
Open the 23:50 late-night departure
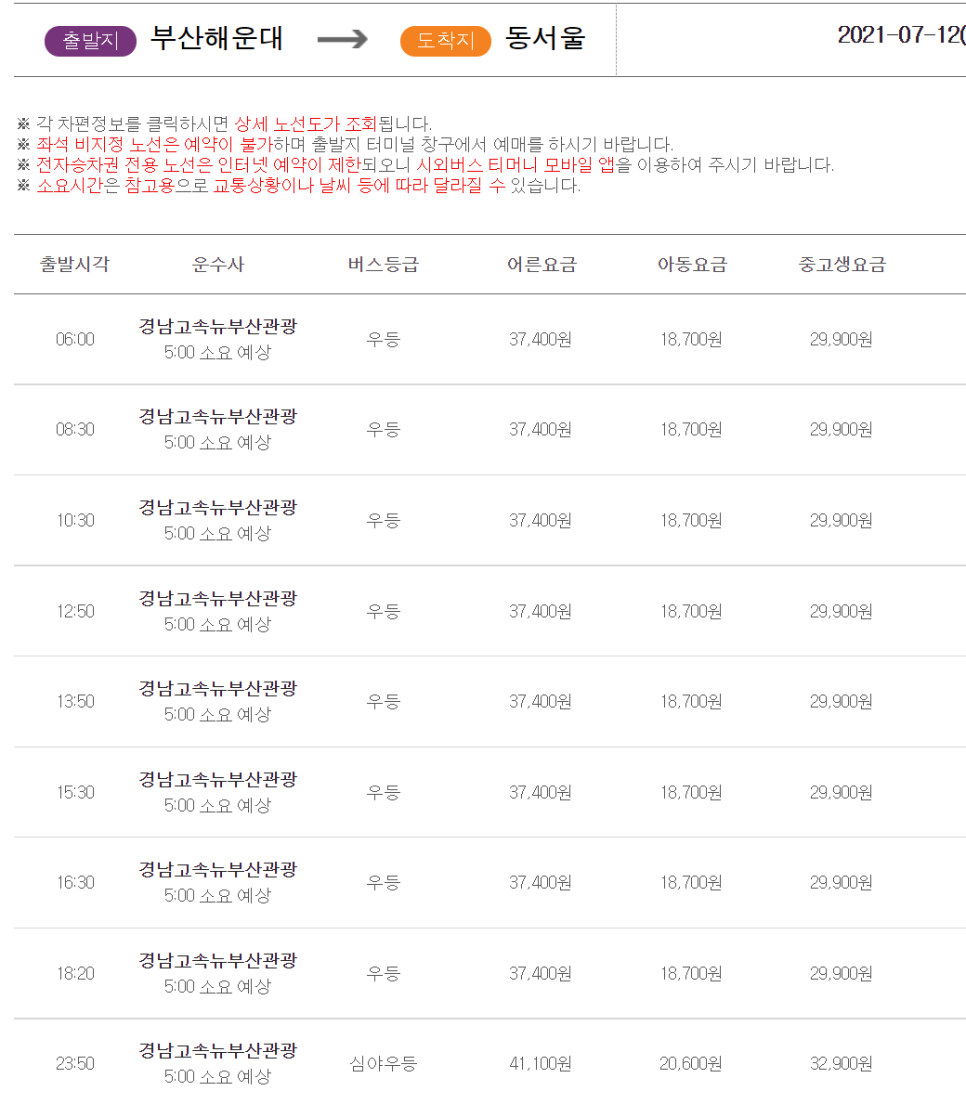click(x=75, y=1063)
